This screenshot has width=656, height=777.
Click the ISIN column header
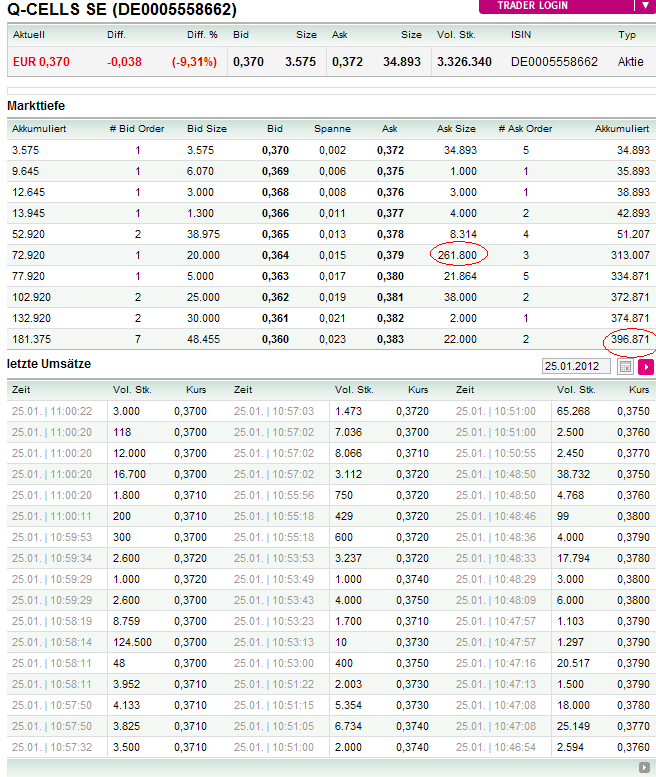[x=521, y=35]
